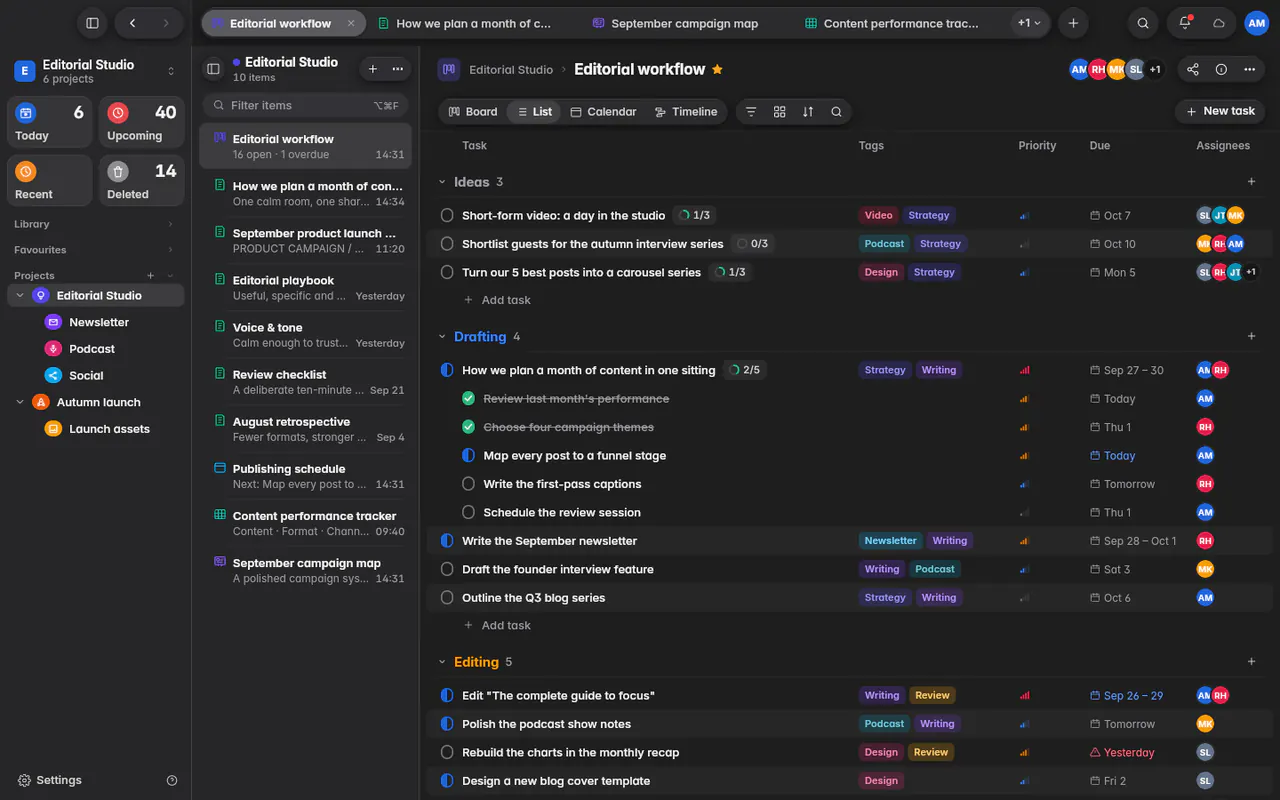
Task: Open the +1 overflow tabs dropdown
Action: click(x=1029, y=23)
